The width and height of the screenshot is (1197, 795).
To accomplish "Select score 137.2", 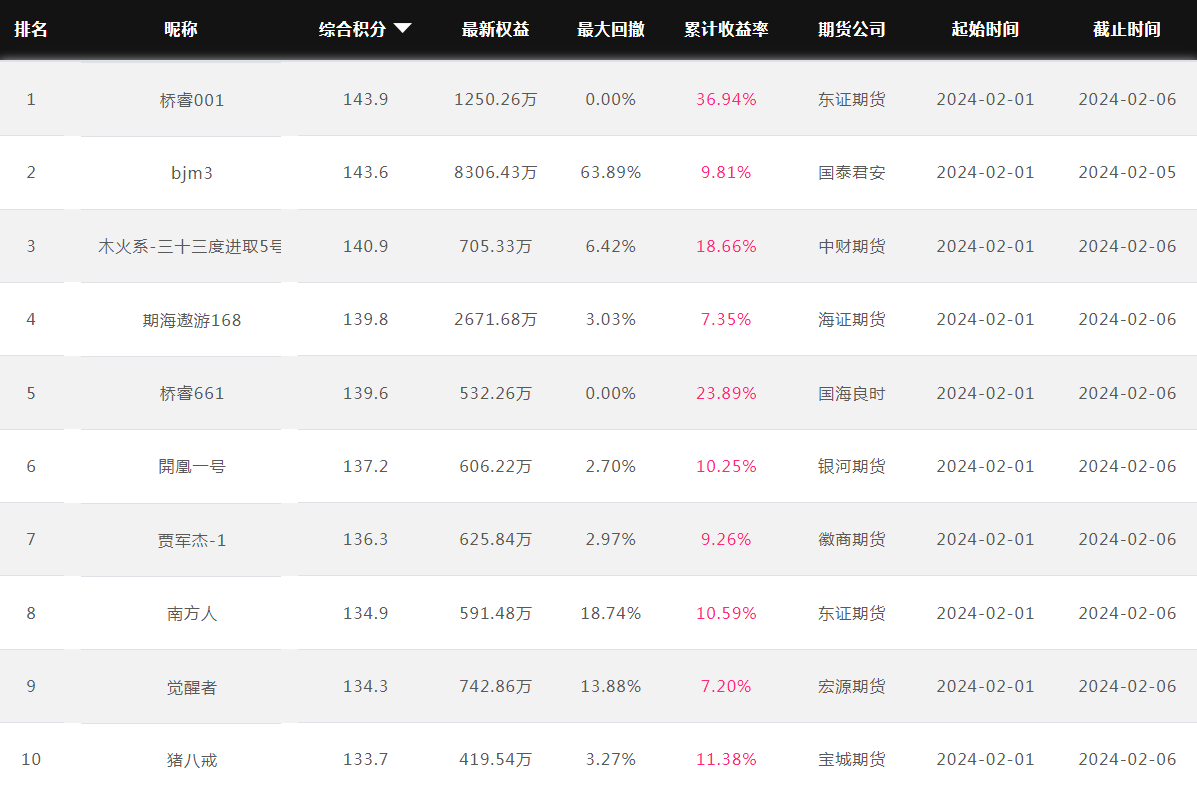I will [x=366, y=466].
